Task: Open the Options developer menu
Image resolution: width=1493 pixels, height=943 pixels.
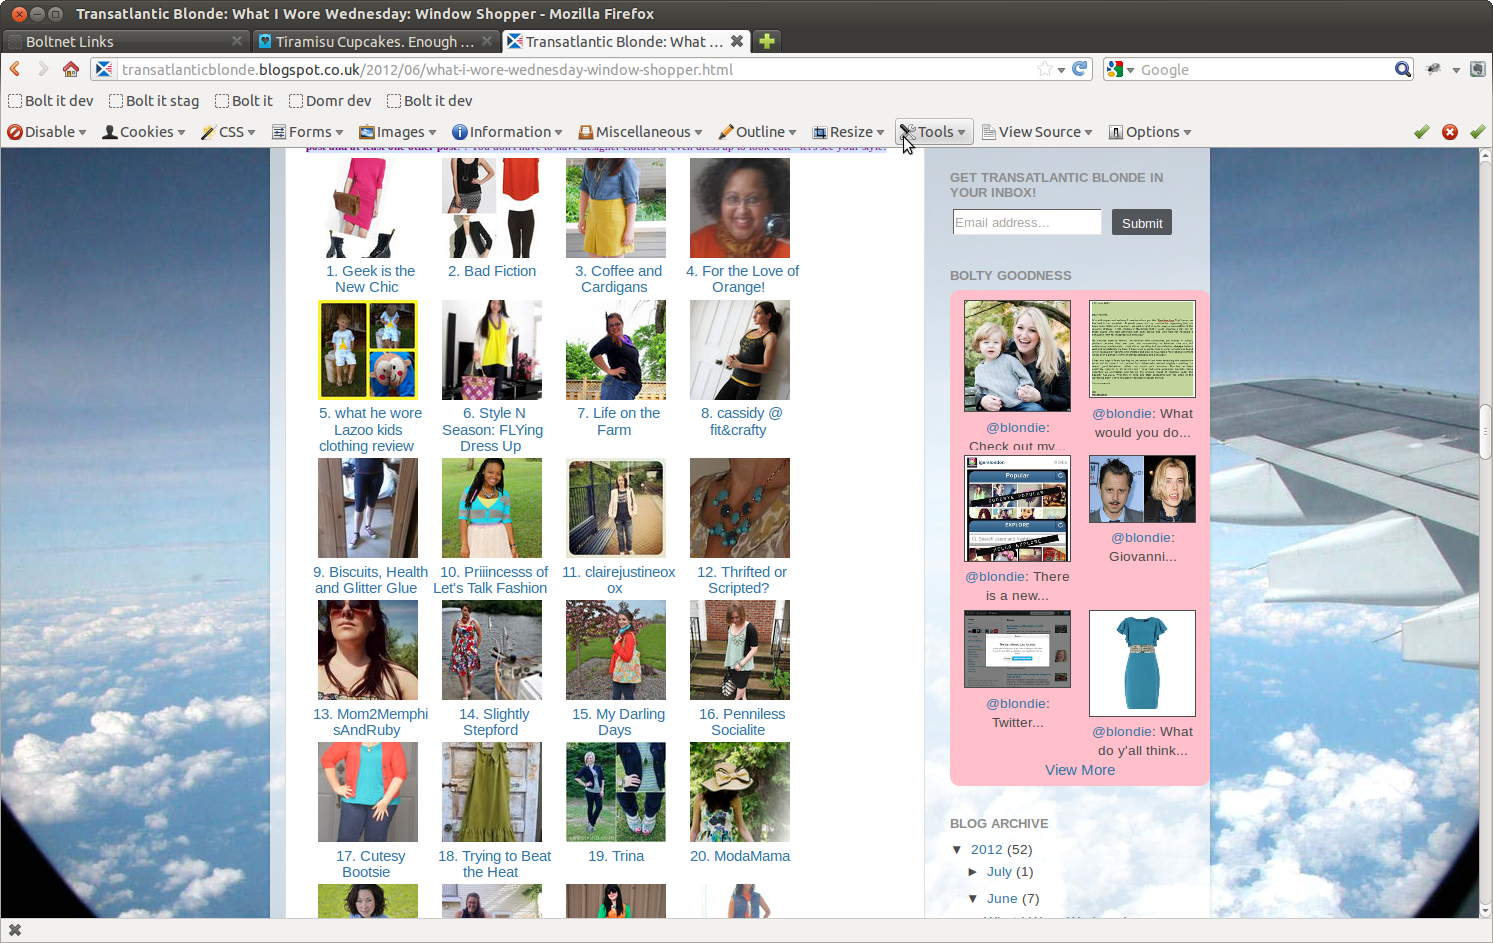Action: click(x=1150, y=132)
